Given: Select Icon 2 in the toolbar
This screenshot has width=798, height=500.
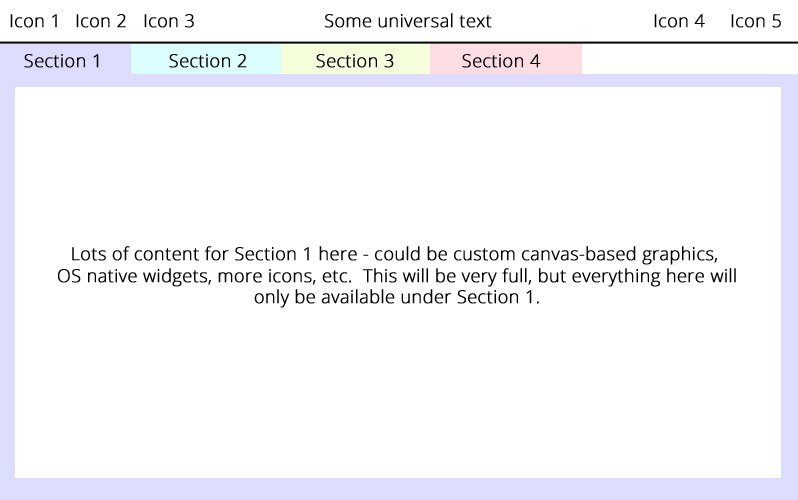Looking at the screenshot, I should tap(101, 21).
